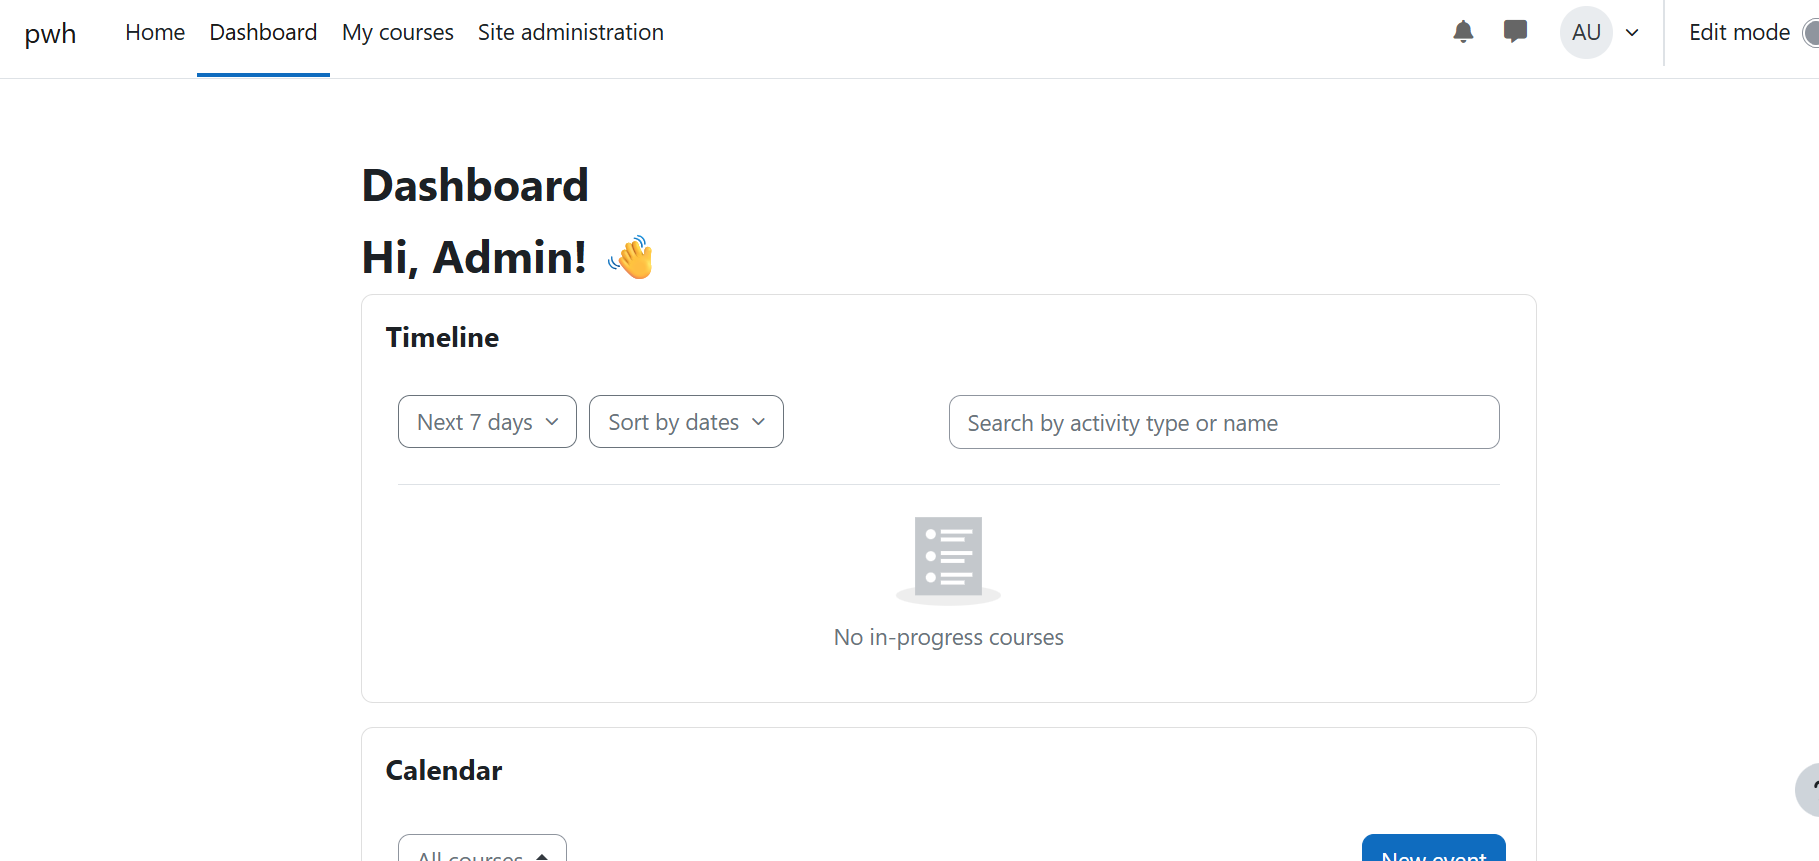
Task: Go to the Home tab
Action: coord(155,33)
